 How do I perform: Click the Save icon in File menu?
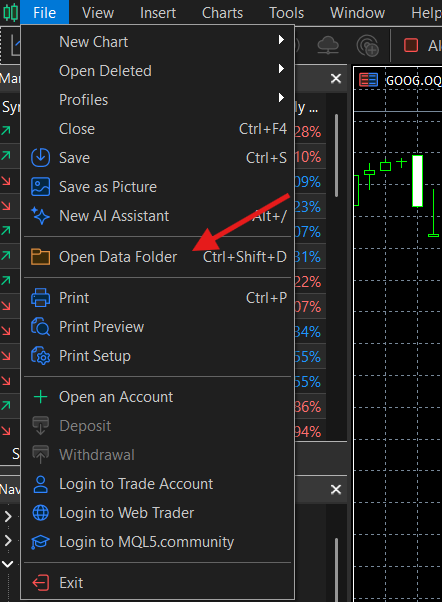(40, 157)
